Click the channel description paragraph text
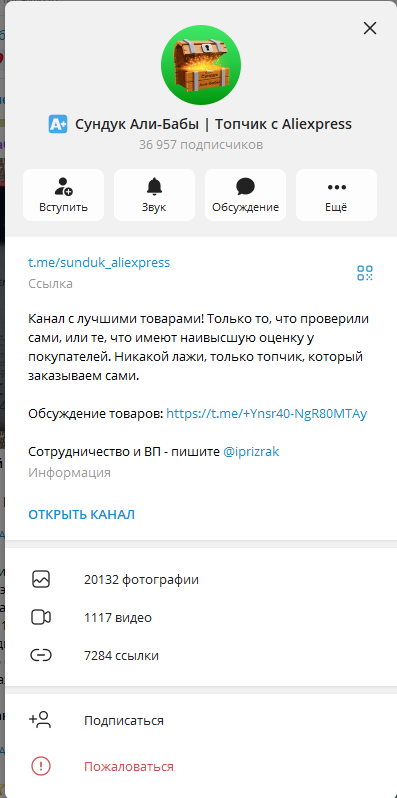Image resolution: width=397 pixels, height=798 pixels. (x=198, y=348)
